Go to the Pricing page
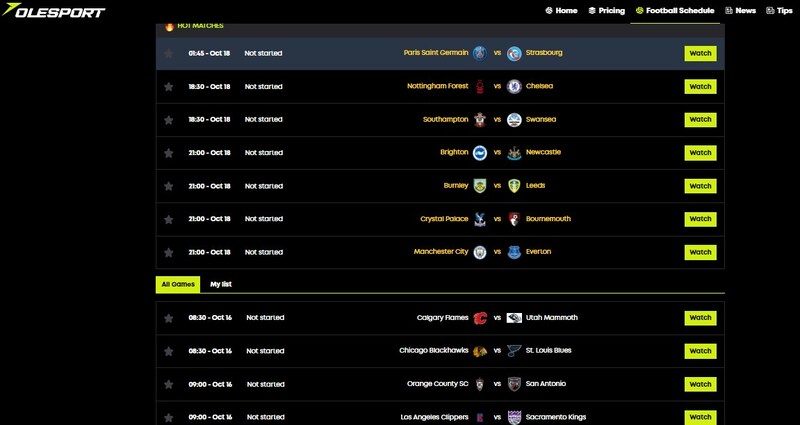This screenshot has width=800, height=425. 606,10
